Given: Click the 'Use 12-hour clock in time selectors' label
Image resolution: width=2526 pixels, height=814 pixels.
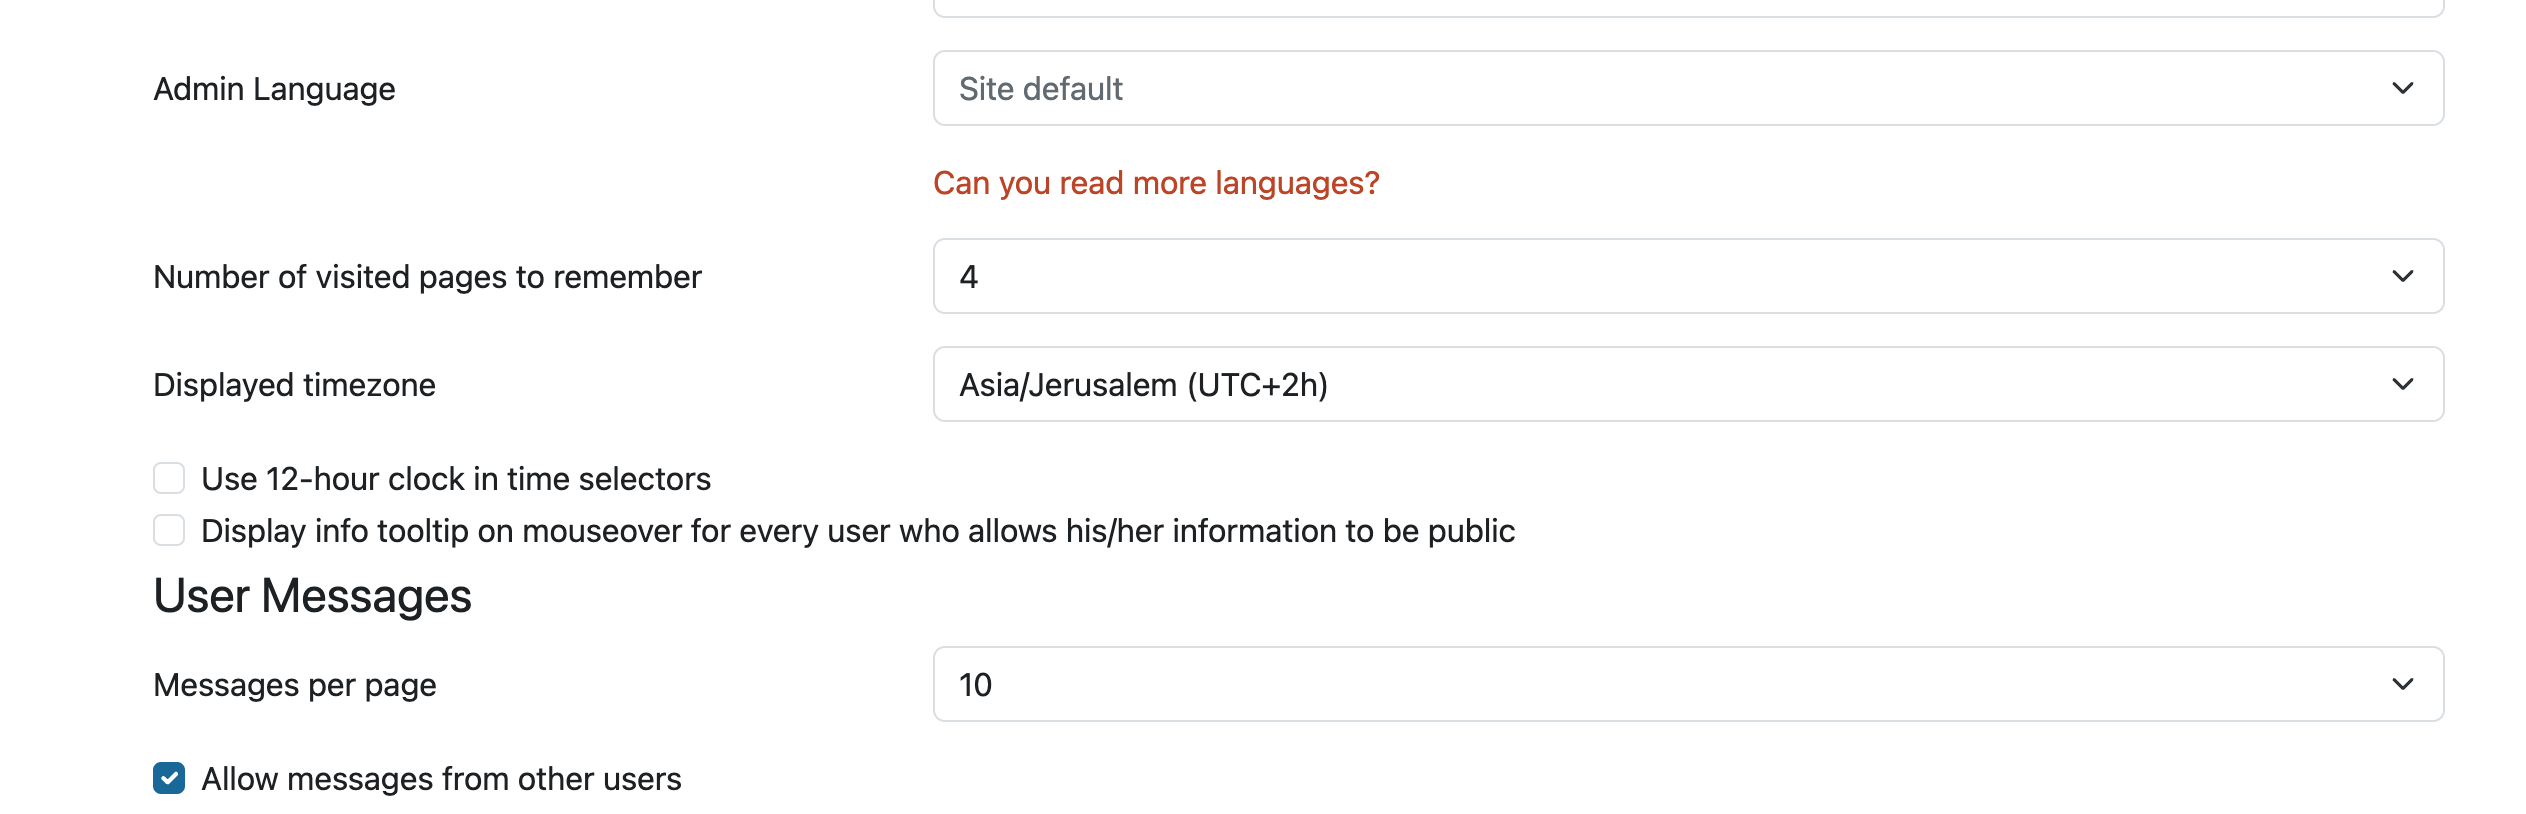Looking at the screenshot, I should coord(456,479).
